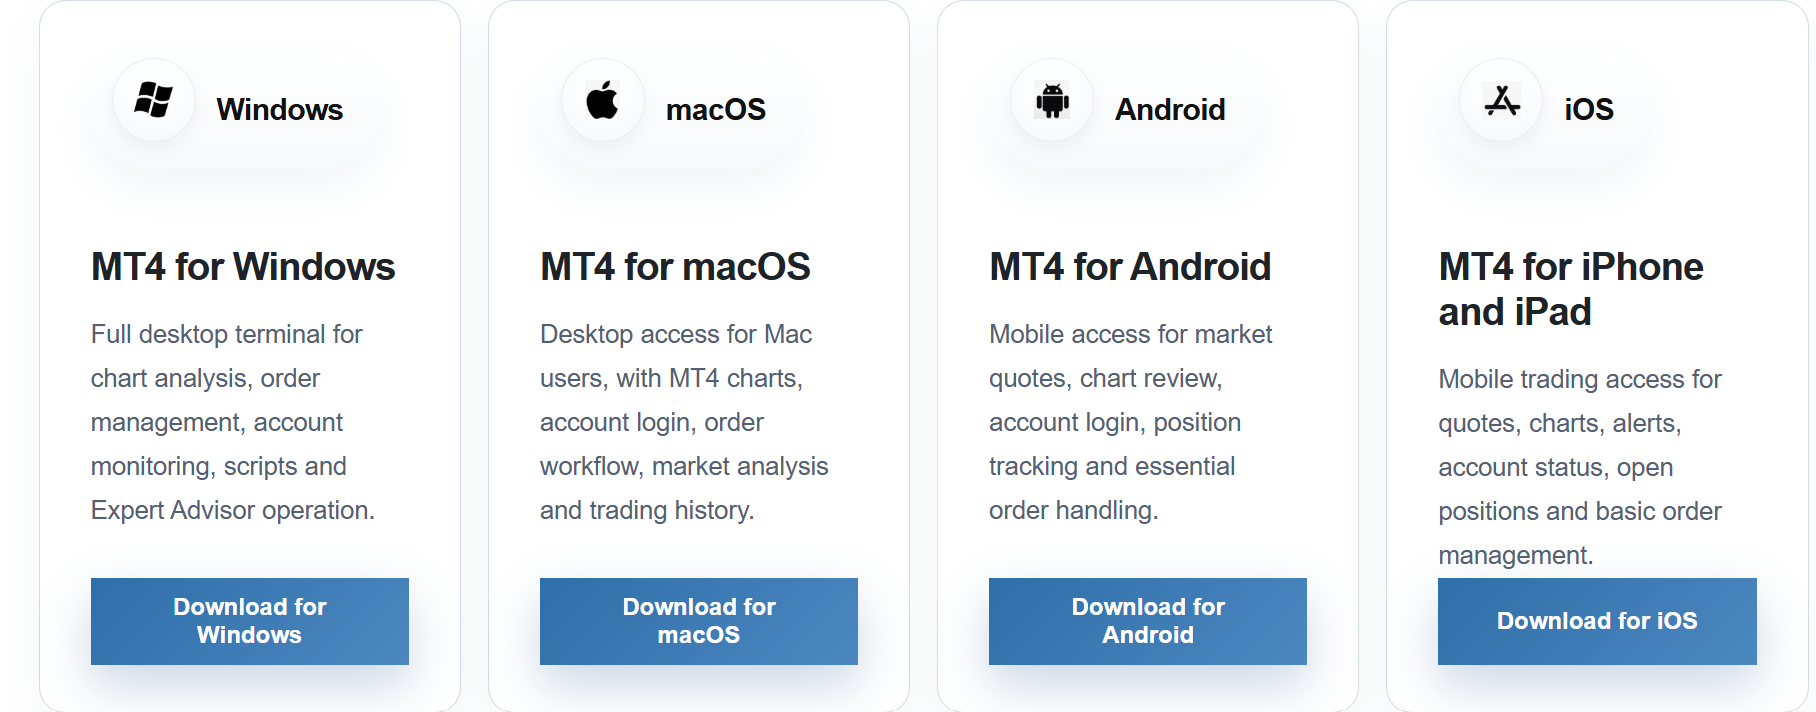Select the Android platform label
Viewport: 1816px width, 712px height.
(1170, 109)
